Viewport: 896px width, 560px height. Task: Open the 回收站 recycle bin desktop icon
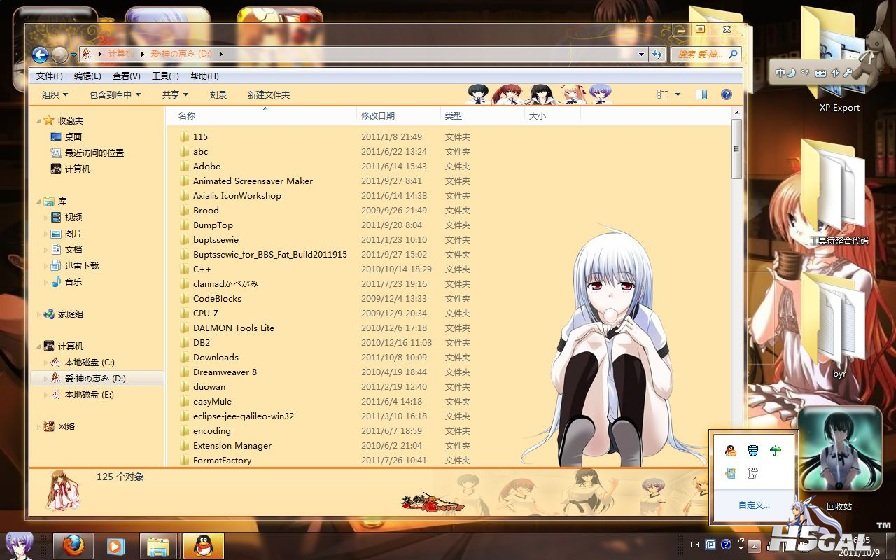[x=839, y=459]
